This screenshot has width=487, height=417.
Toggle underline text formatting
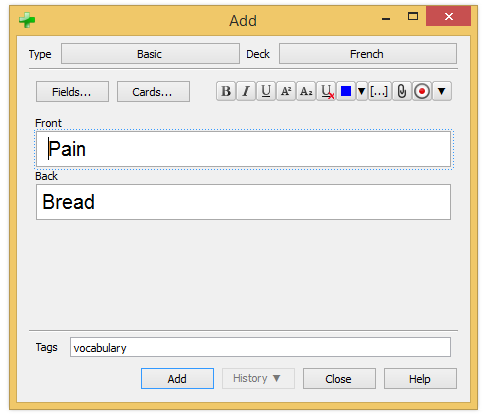tap(266, 91)
